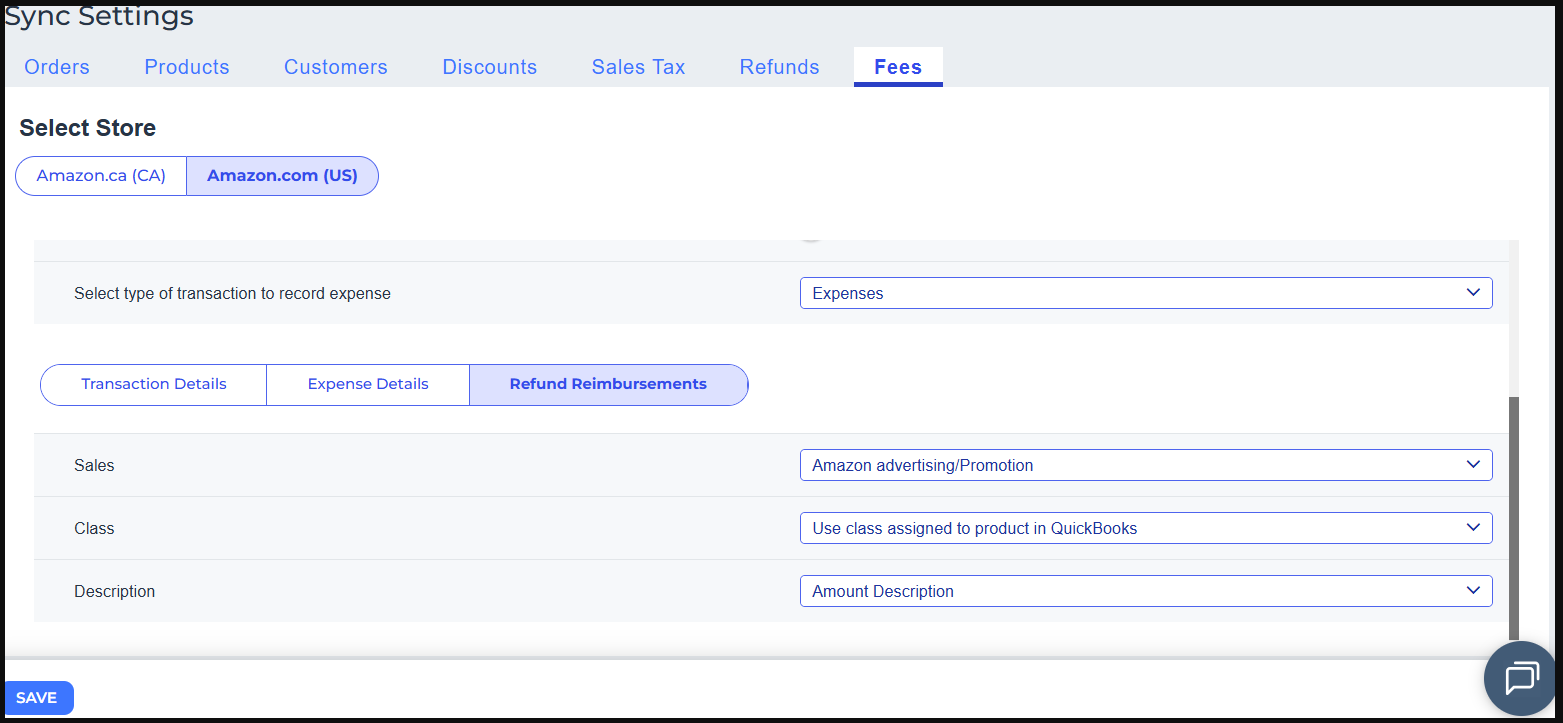Open the Class dropdown
This screenshot has height=723, width=1563.
(1146, 528)
